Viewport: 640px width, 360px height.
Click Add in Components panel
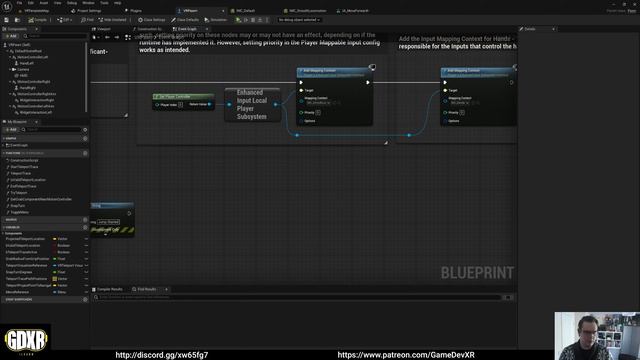(x=11, y=36)
